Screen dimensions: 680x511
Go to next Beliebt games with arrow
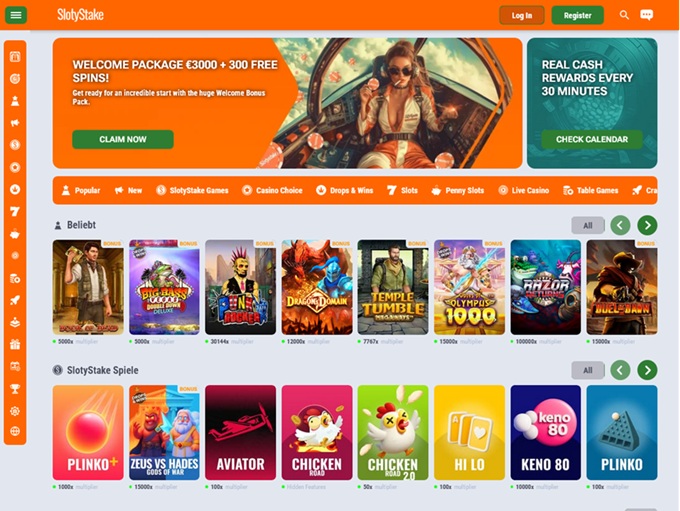point(647,225)
